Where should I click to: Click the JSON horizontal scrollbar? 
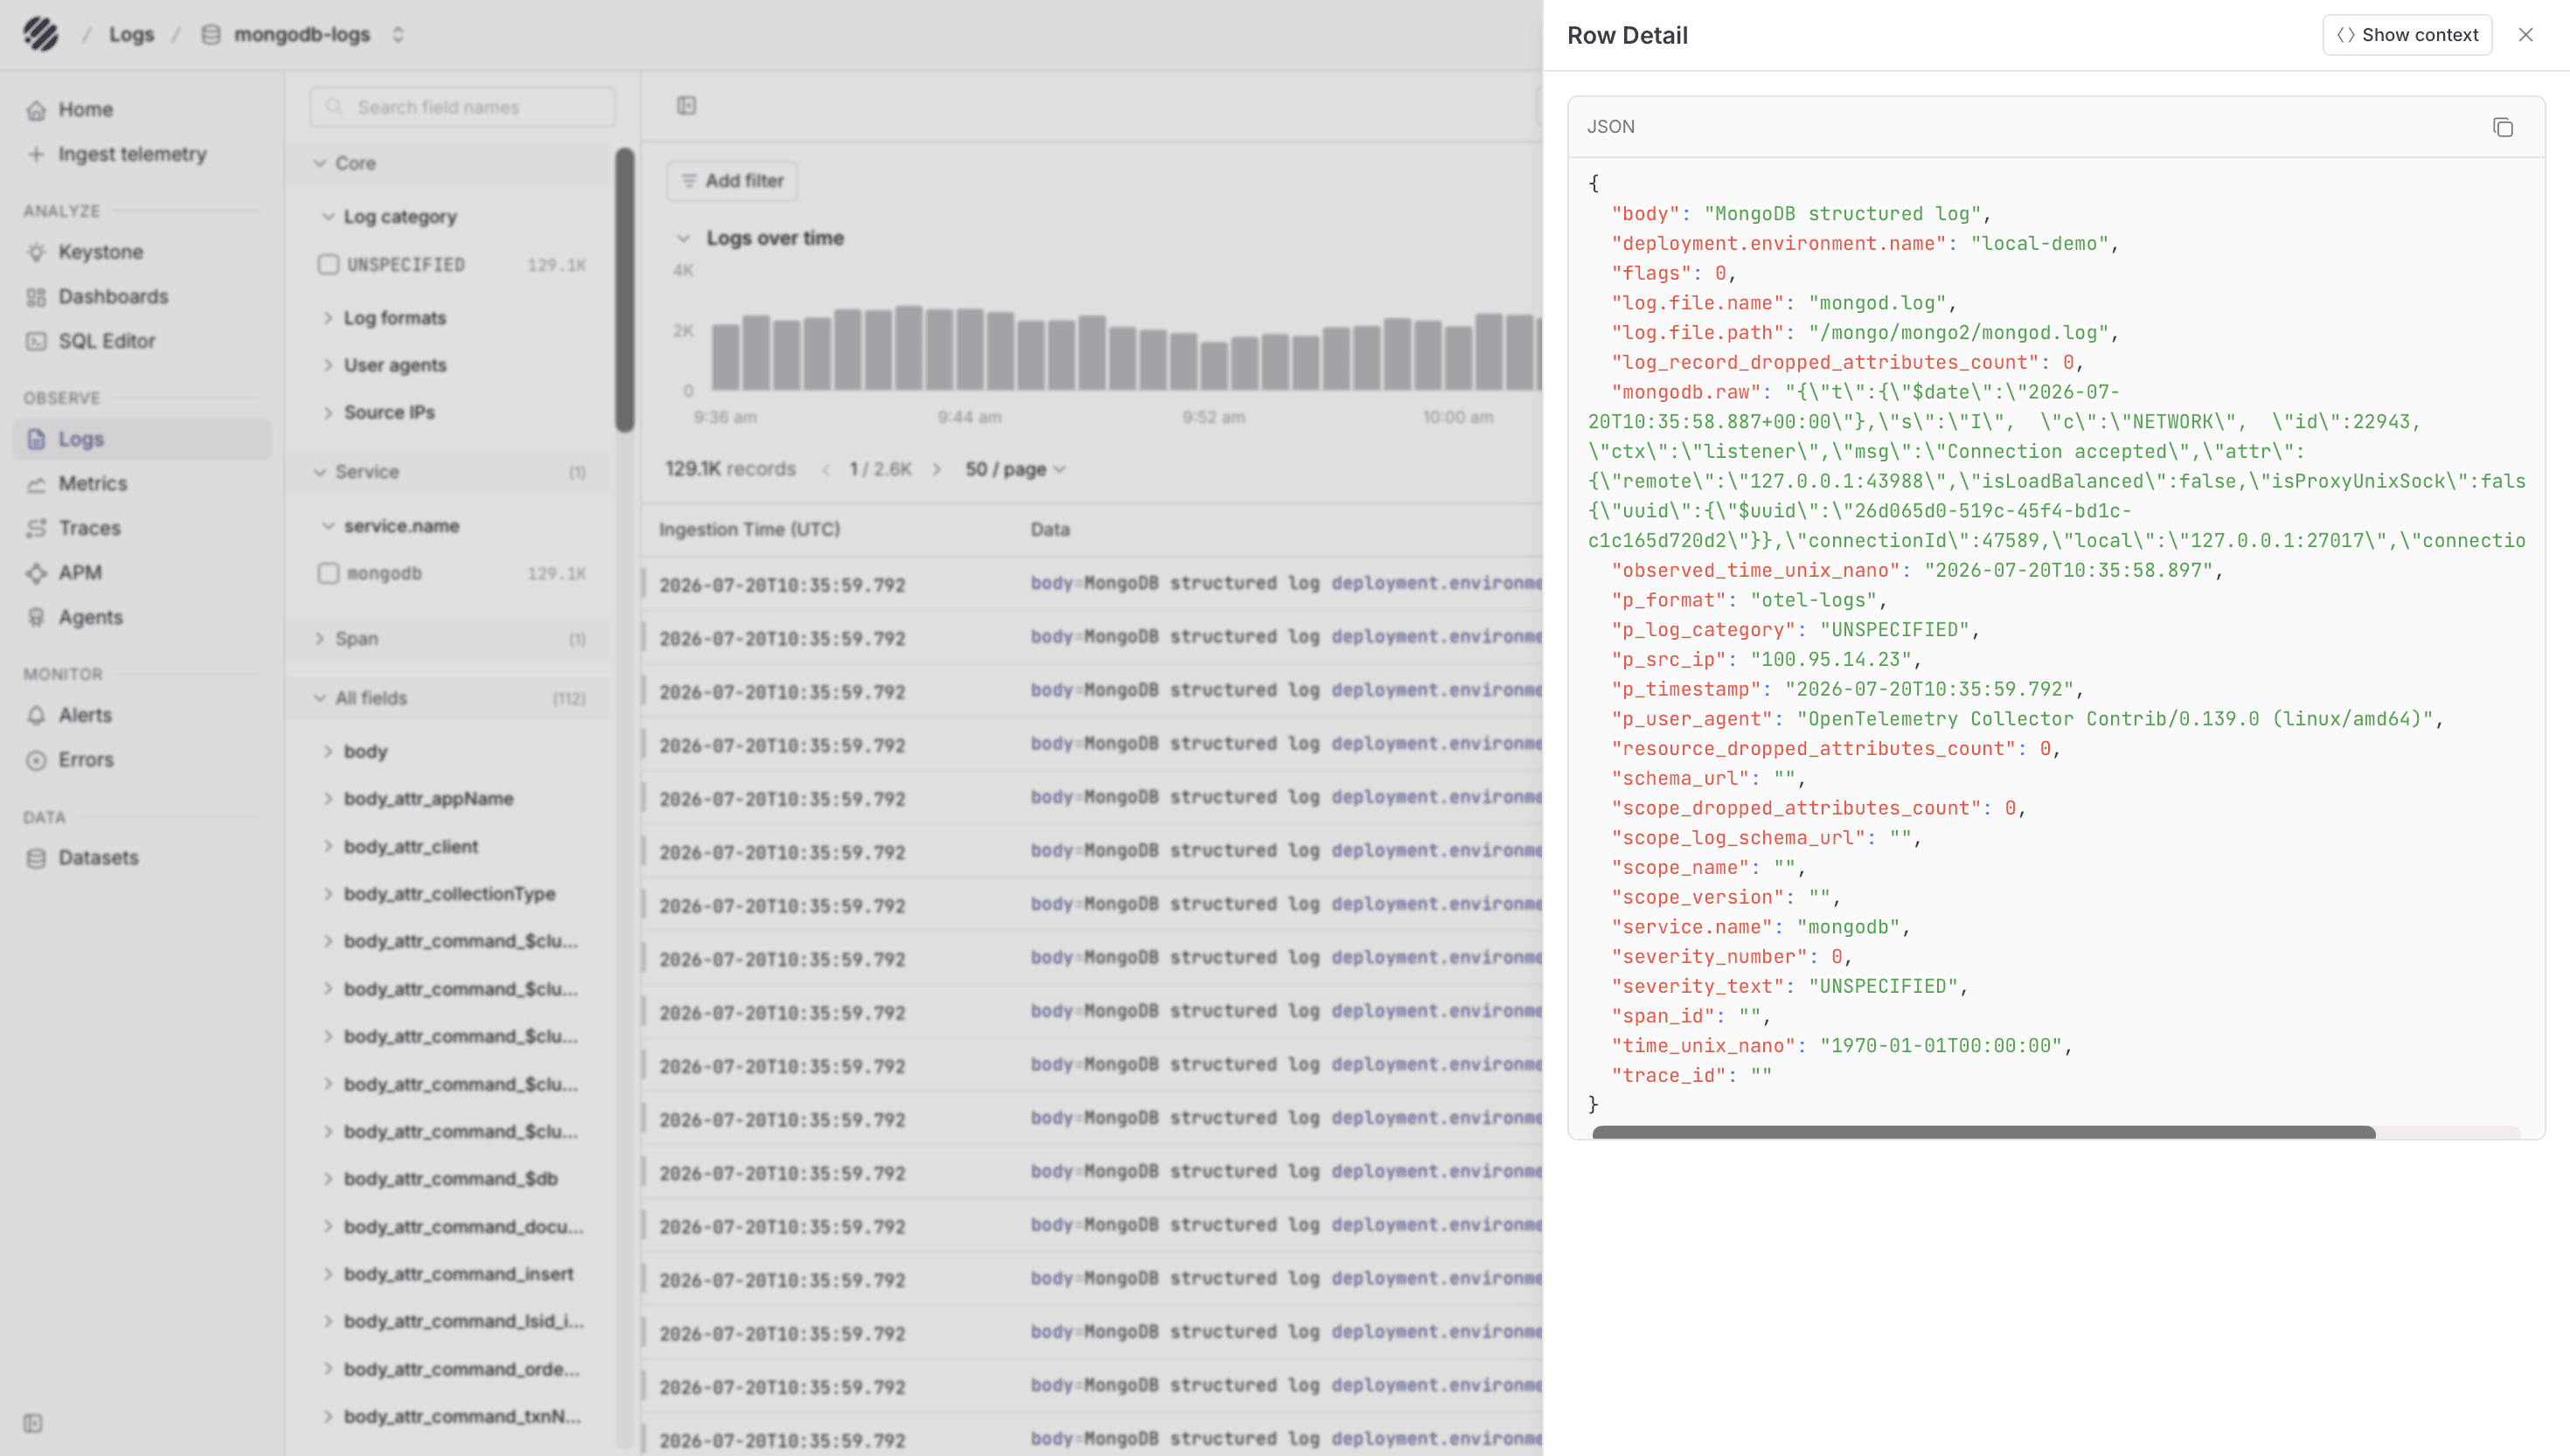pos(1983,1132)
